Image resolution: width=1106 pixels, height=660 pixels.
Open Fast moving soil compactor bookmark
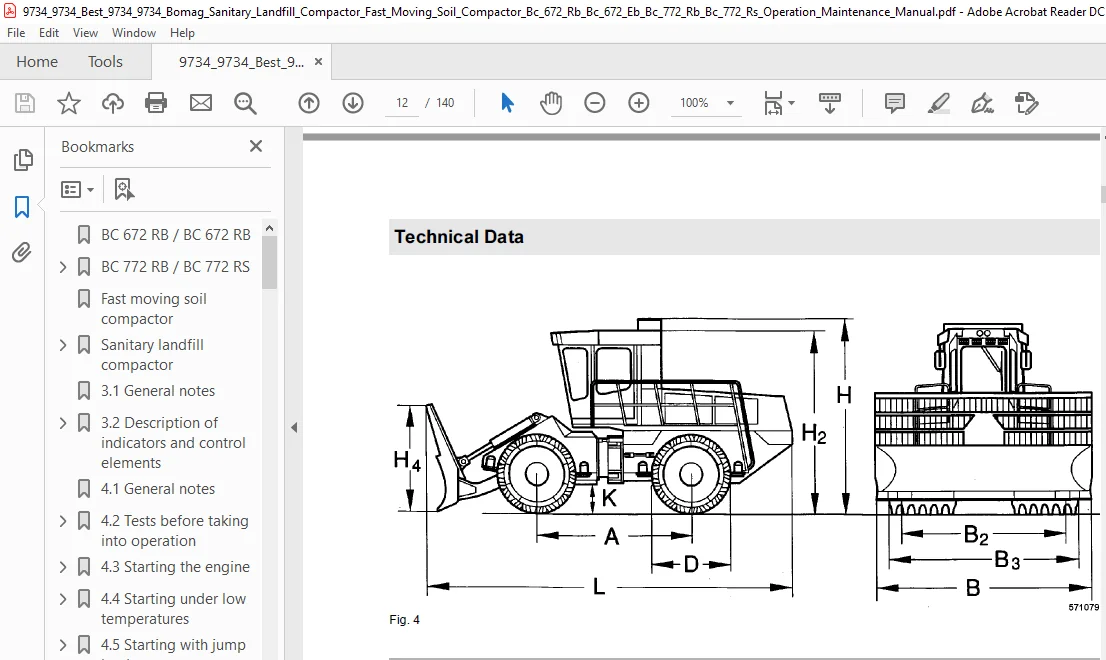(x=154, y=309)
